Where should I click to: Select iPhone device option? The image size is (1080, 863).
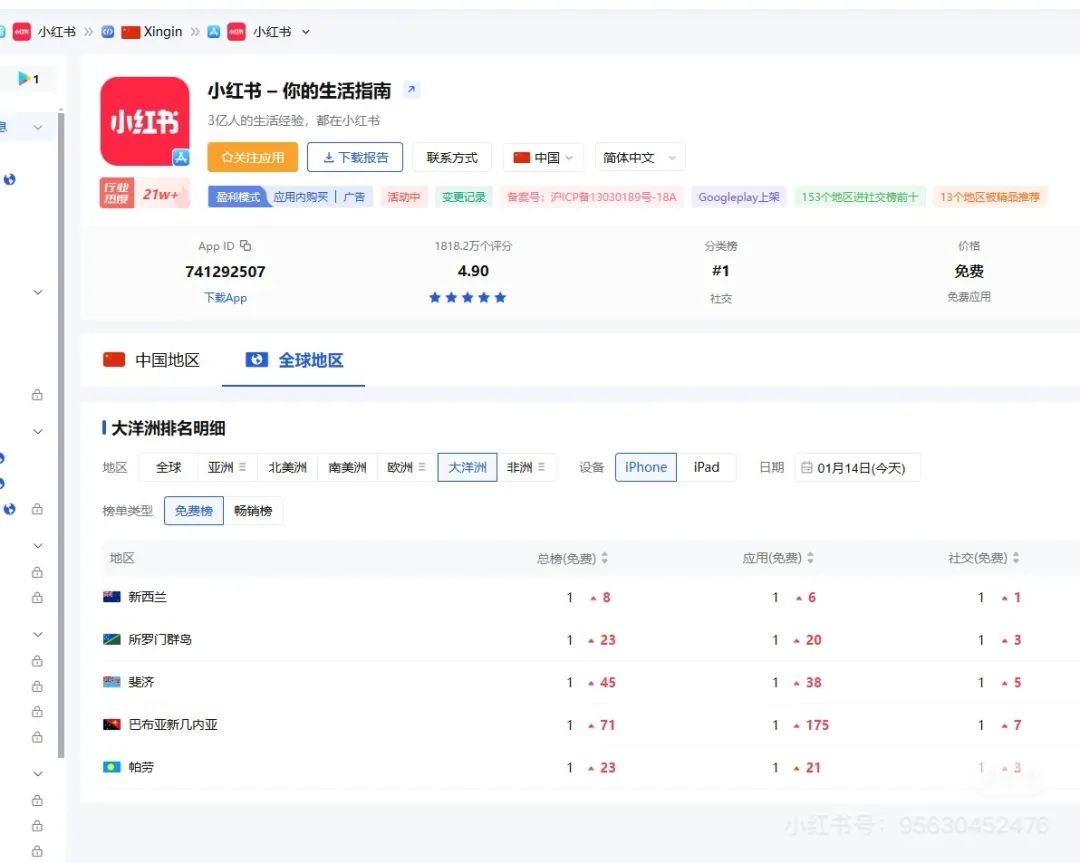(646, 467)
